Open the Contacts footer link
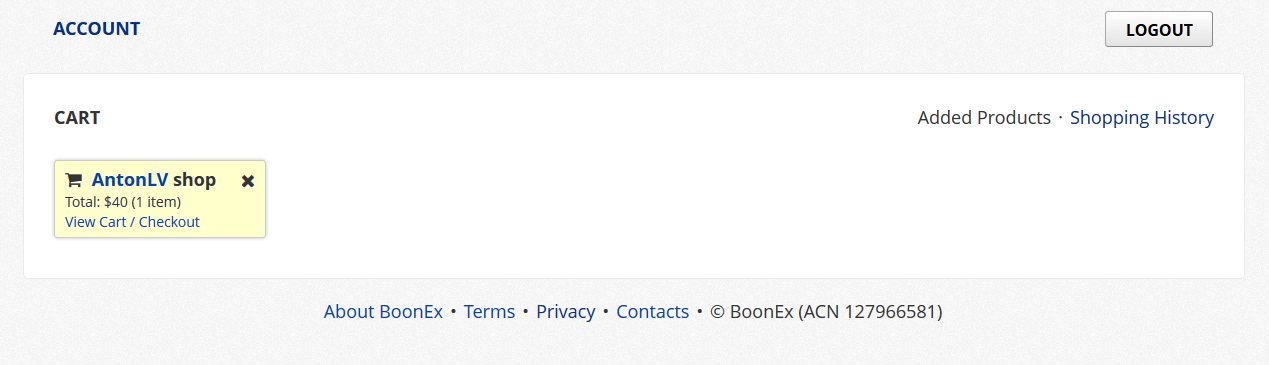This screenshot has height=365, width=1269. pyautogui.click(x=652, y=311)
